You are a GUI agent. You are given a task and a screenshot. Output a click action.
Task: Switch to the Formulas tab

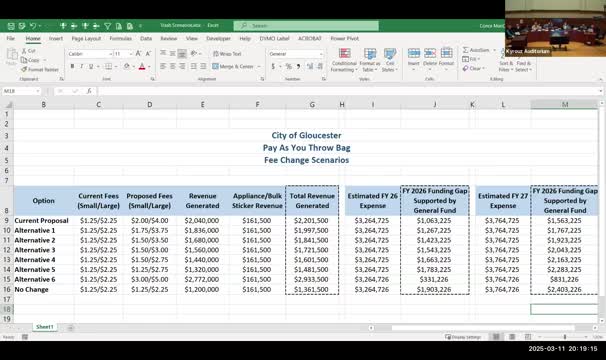tap(121, 38)
